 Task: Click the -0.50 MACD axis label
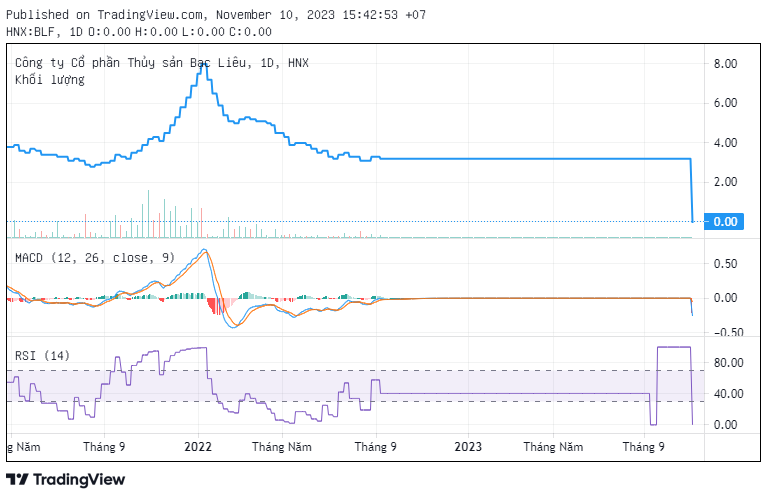723,333
